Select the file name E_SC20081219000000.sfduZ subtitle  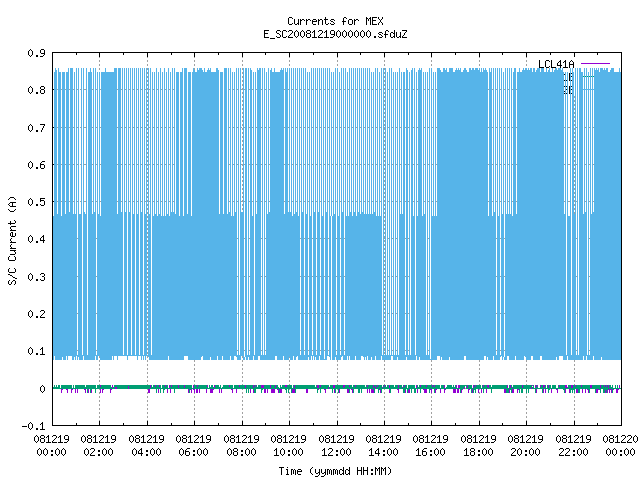click(x=335, y=34)
